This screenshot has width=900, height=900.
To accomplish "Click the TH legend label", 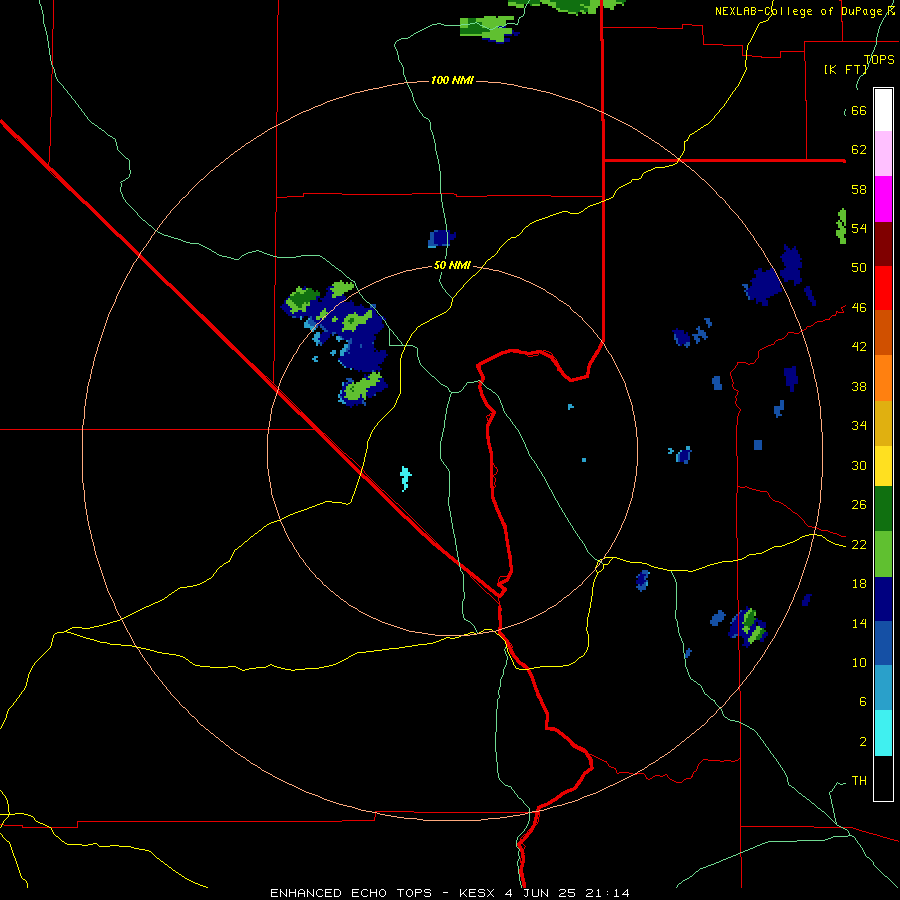I will [x=859, y=781].
